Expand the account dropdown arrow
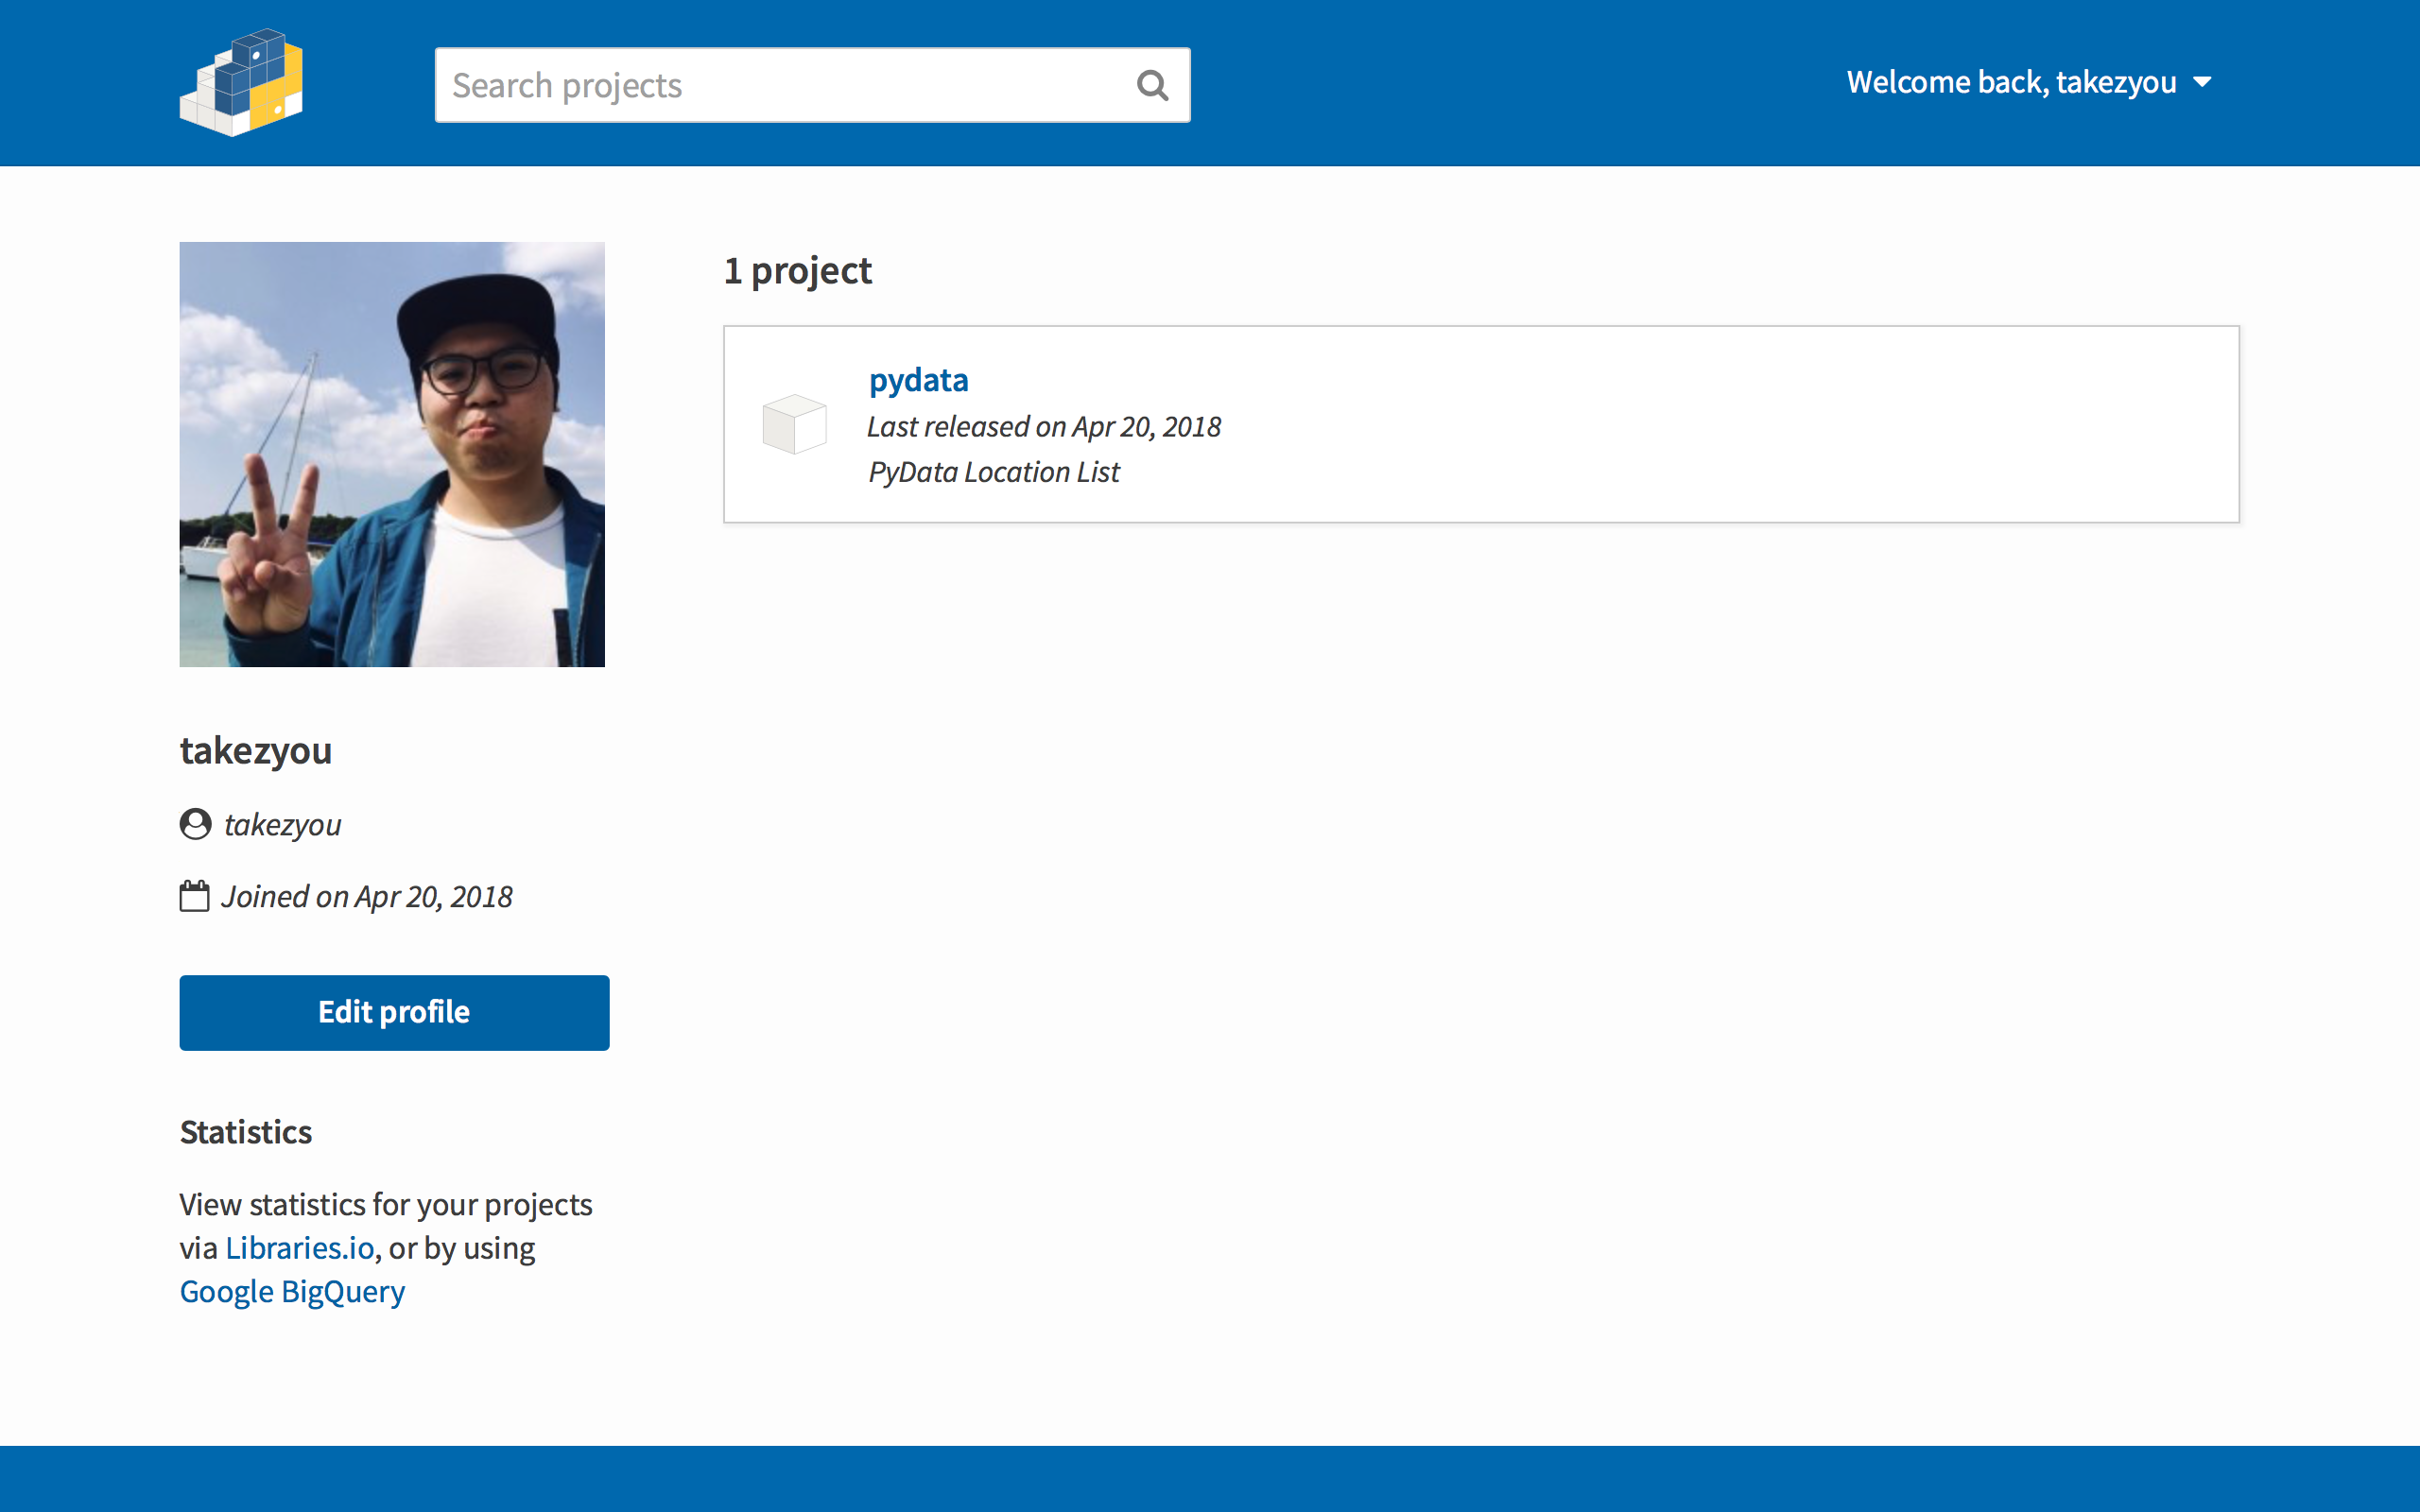This screenshot has height=1512, width=2420. [x=2202, y=82]
